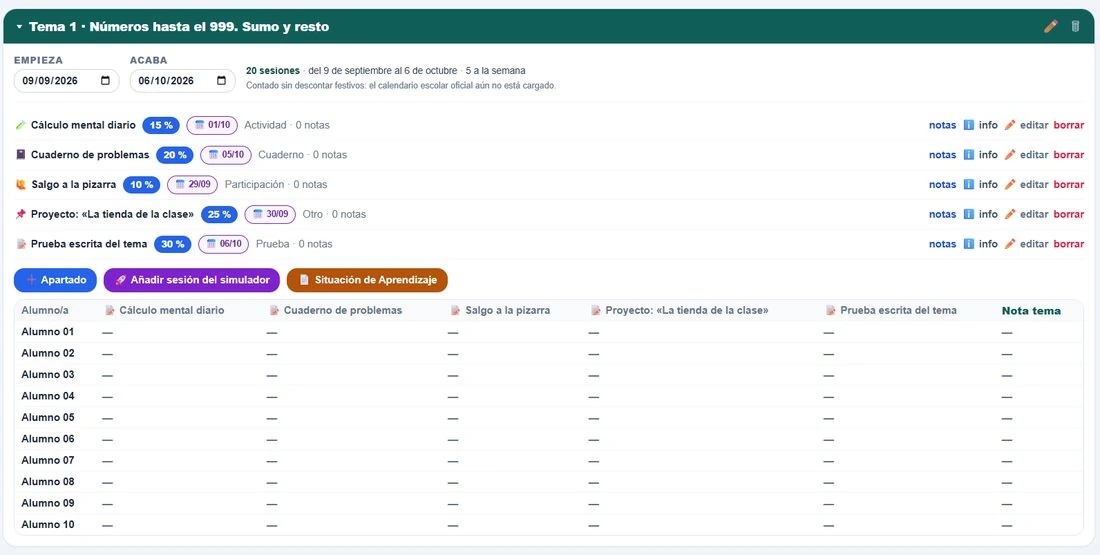Open notas for Cuaderno de problemas
The height and width of the screenshot is (555, 1100).
(942, 155)
